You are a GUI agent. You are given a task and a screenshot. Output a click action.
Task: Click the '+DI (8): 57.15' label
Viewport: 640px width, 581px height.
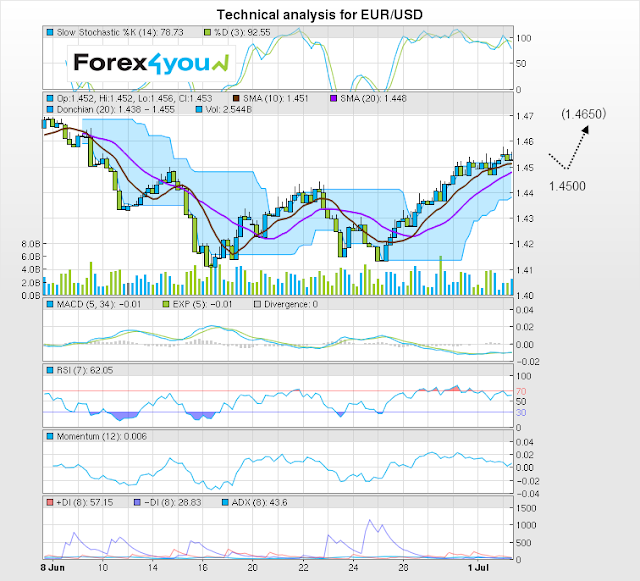pyautogui.click(x=84, y=503)
